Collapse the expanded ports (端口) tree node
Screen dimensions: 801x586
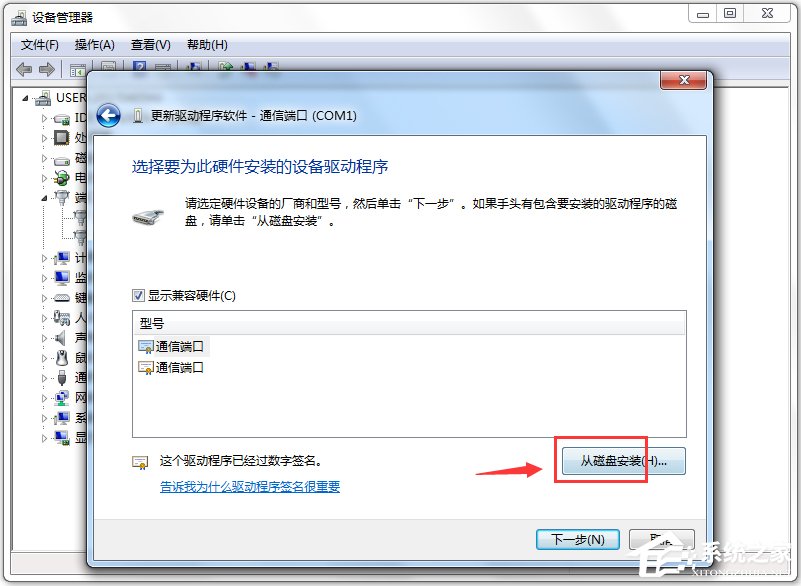(44, 198)
